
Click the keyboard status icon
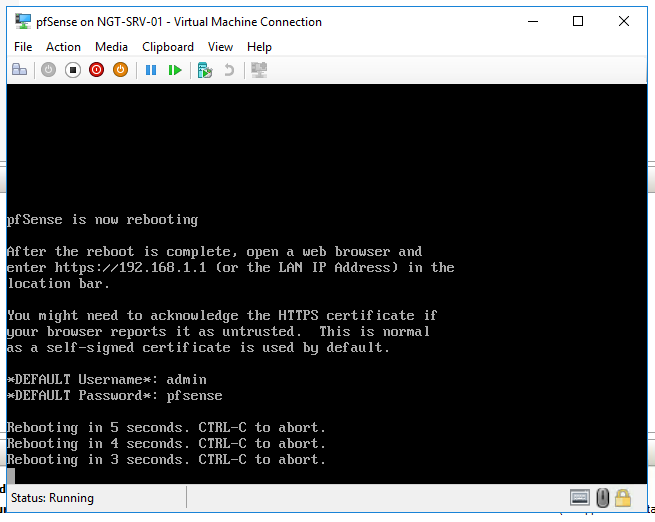coord(580,498)
